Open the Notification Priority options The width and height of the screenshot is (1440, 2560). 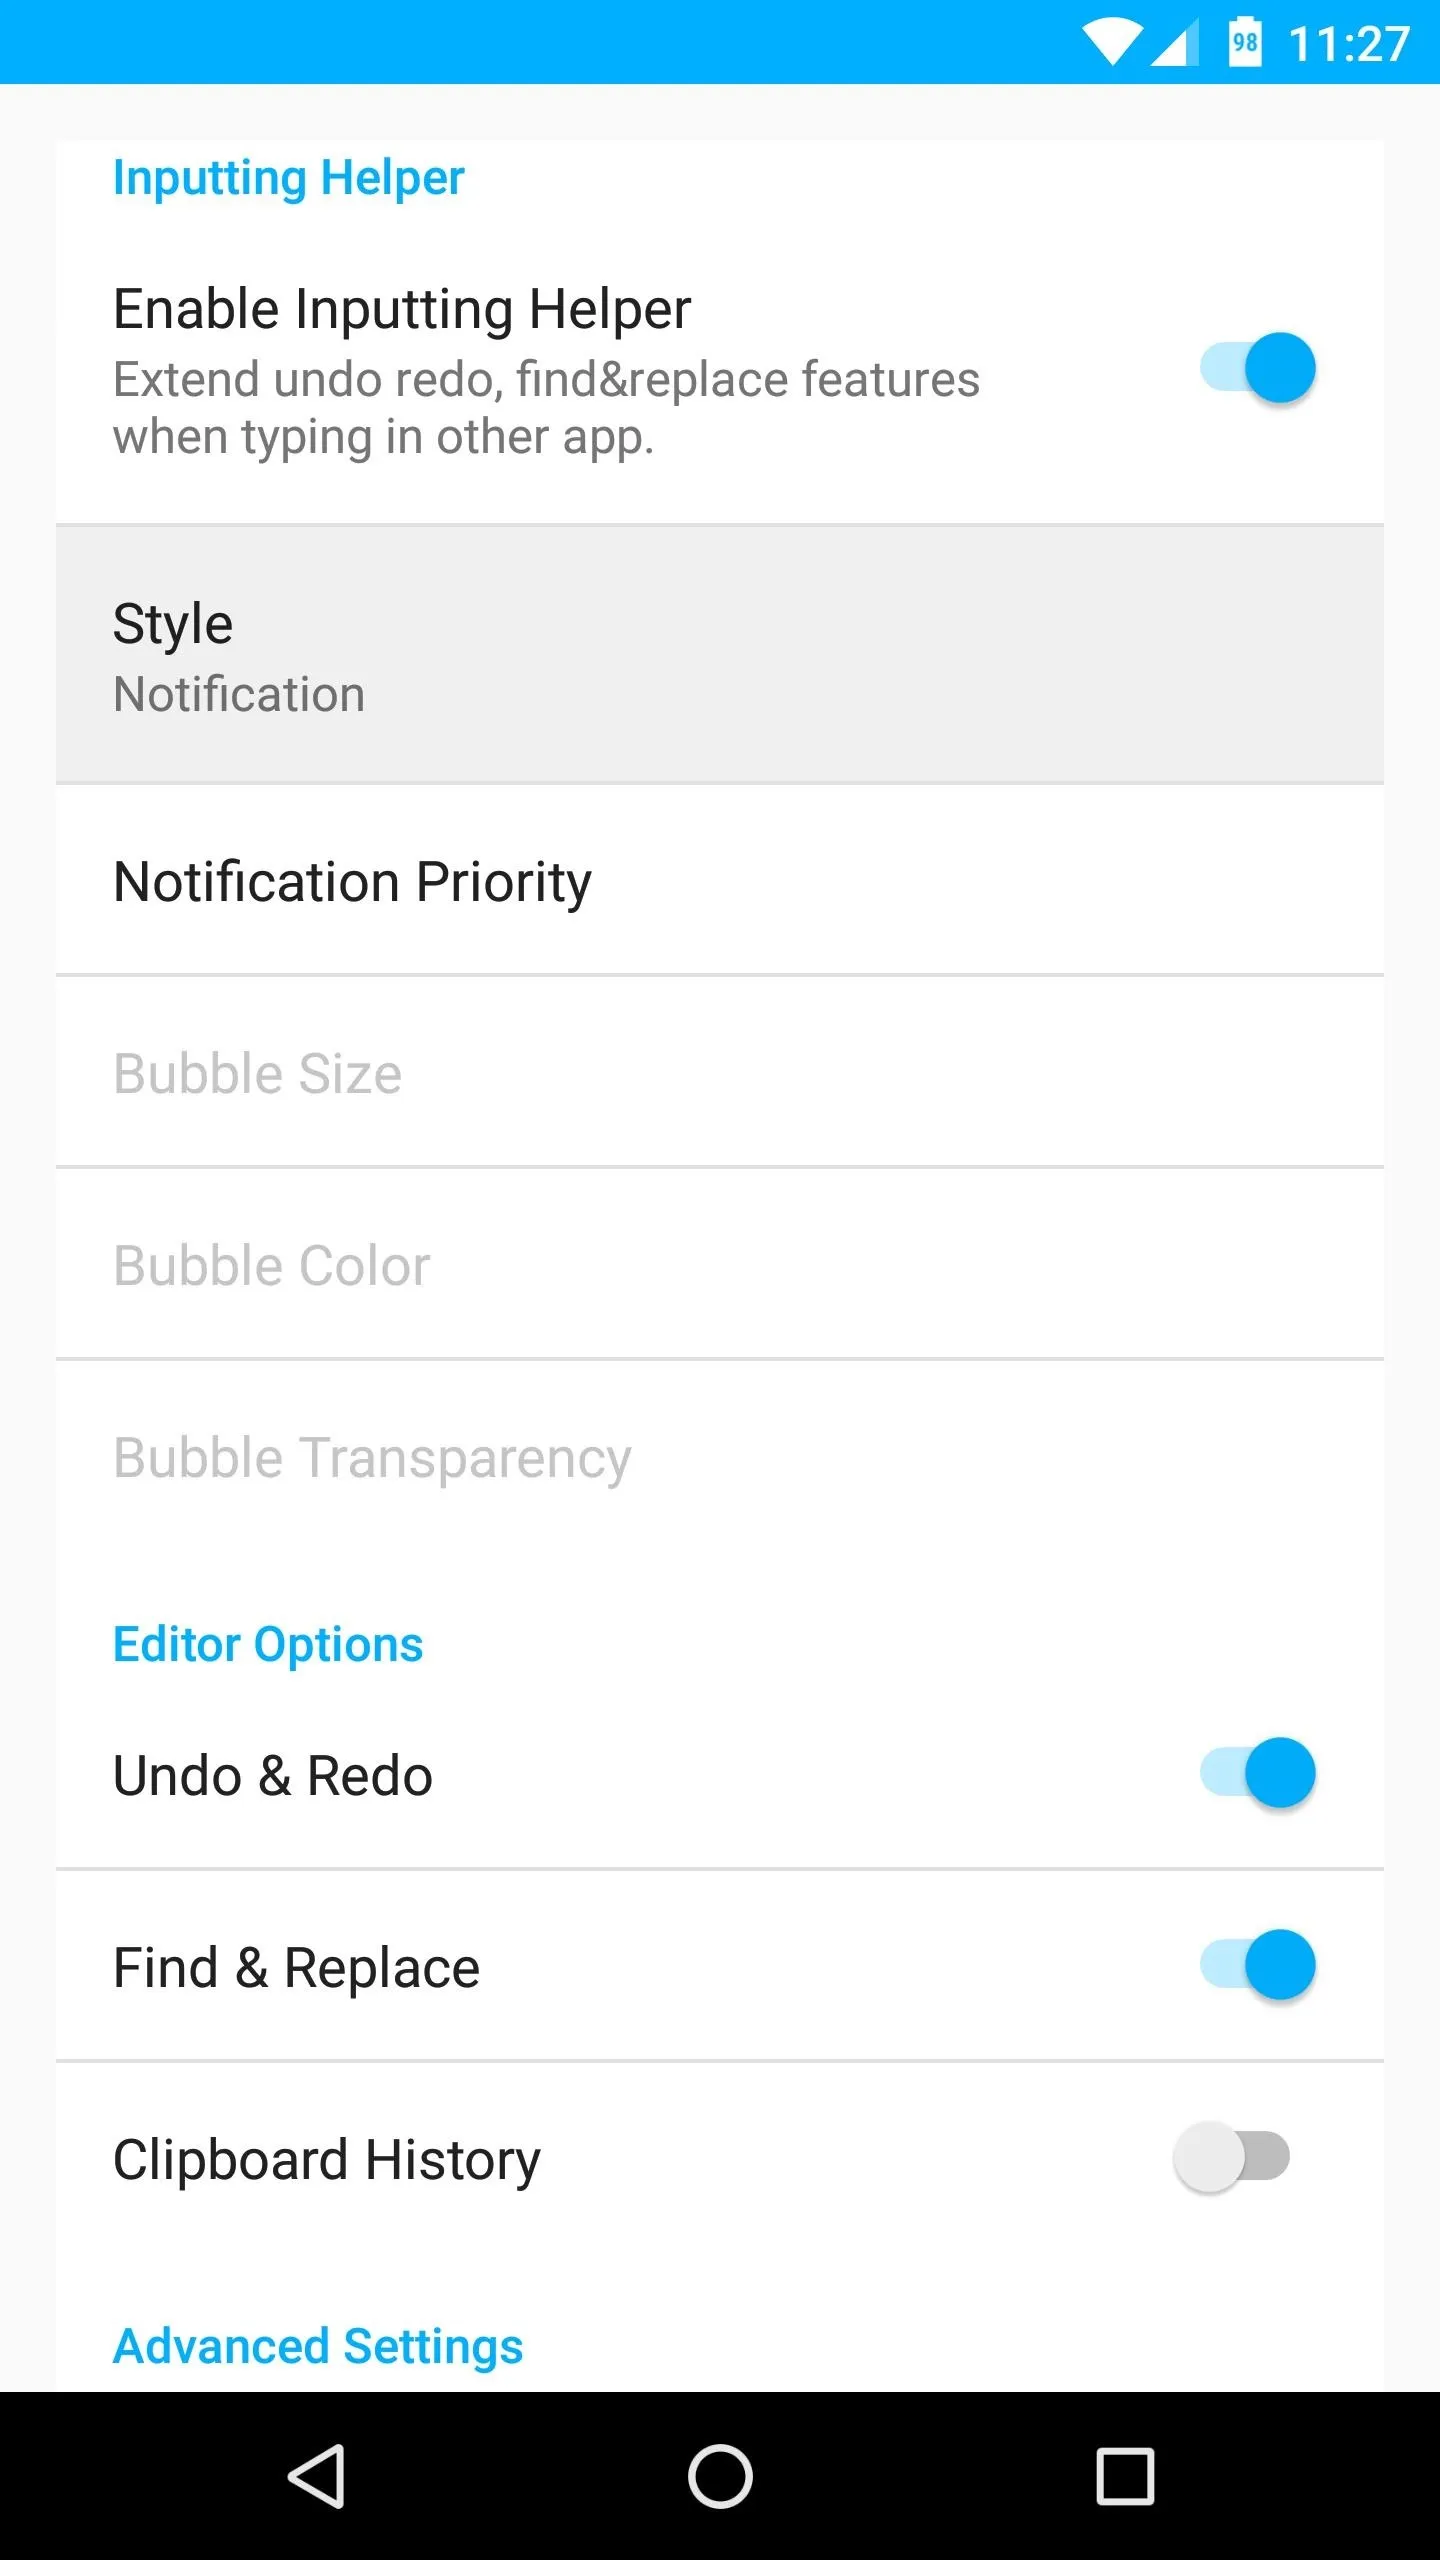[x=720, y=880]
